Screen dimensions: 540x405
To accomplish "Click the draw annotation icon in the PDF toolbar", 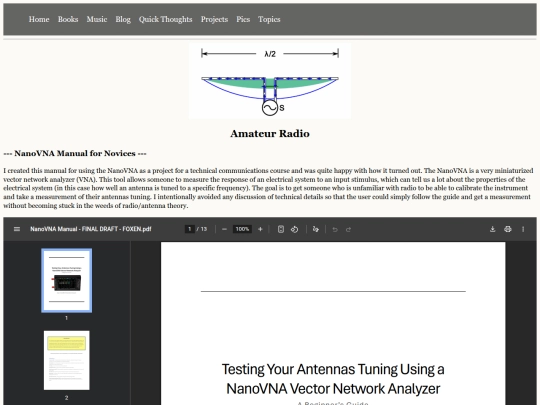I will coord(315,229).
